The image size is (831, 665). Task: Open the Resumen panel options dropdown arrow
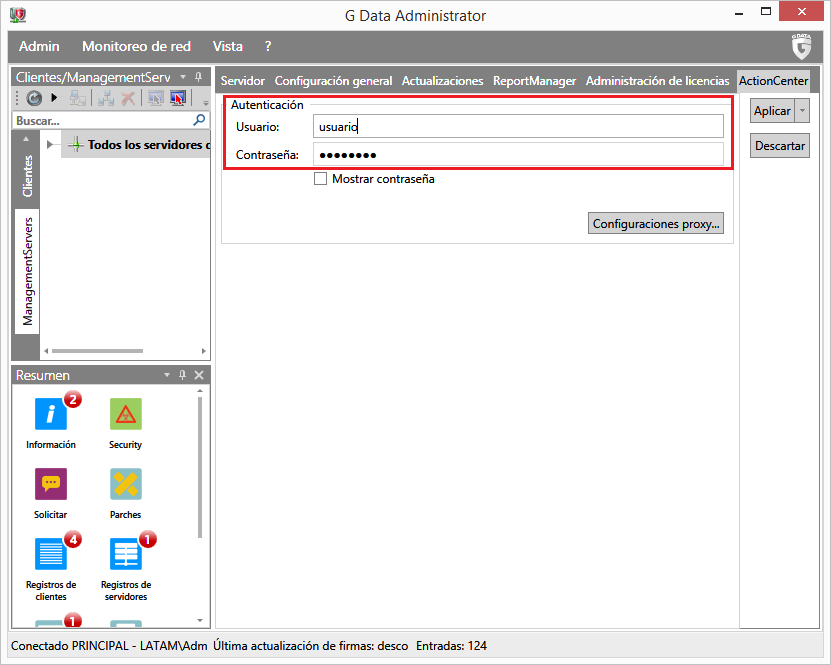(167, 375)
